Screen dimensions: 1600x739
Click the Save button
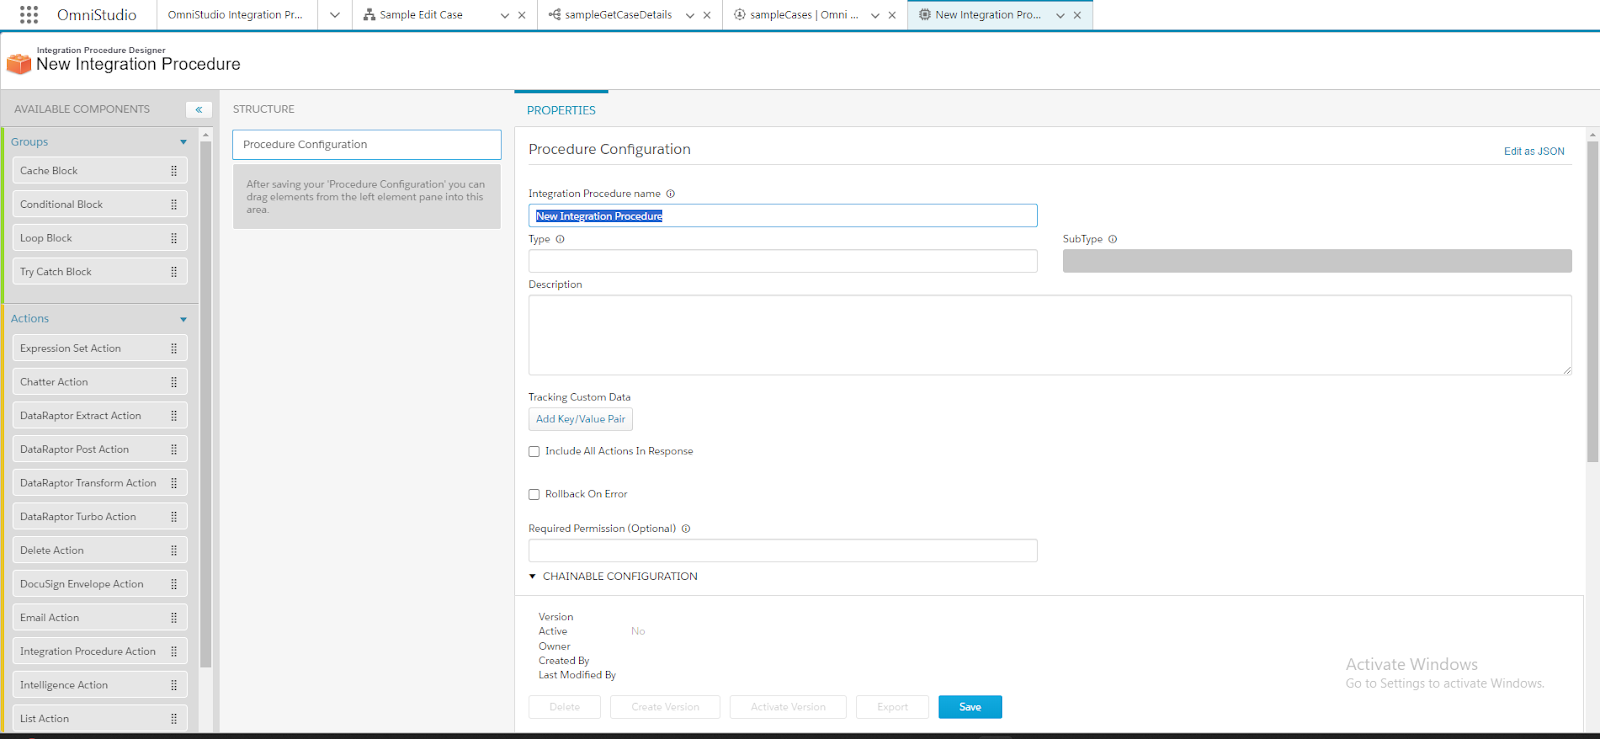click(970, 707)
